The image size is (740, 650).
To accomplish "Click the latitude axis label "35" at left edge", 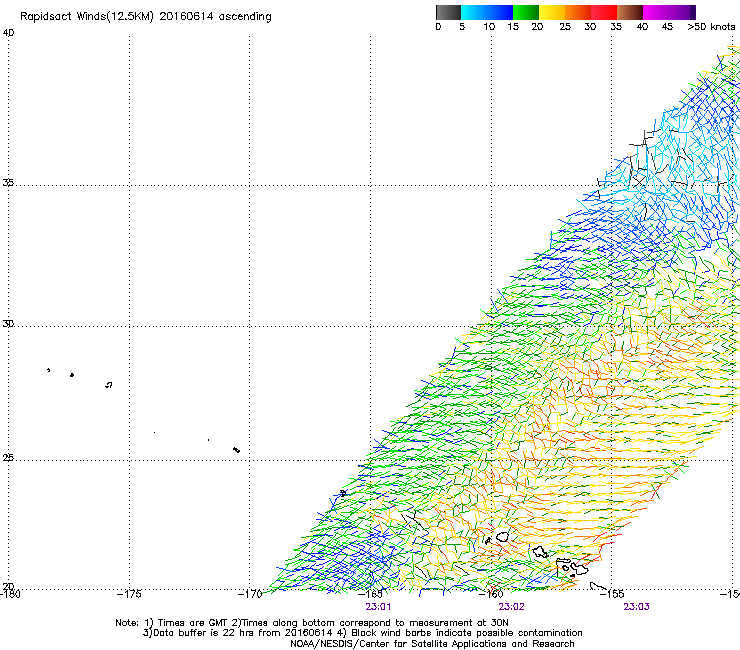I will coord(8,182).
